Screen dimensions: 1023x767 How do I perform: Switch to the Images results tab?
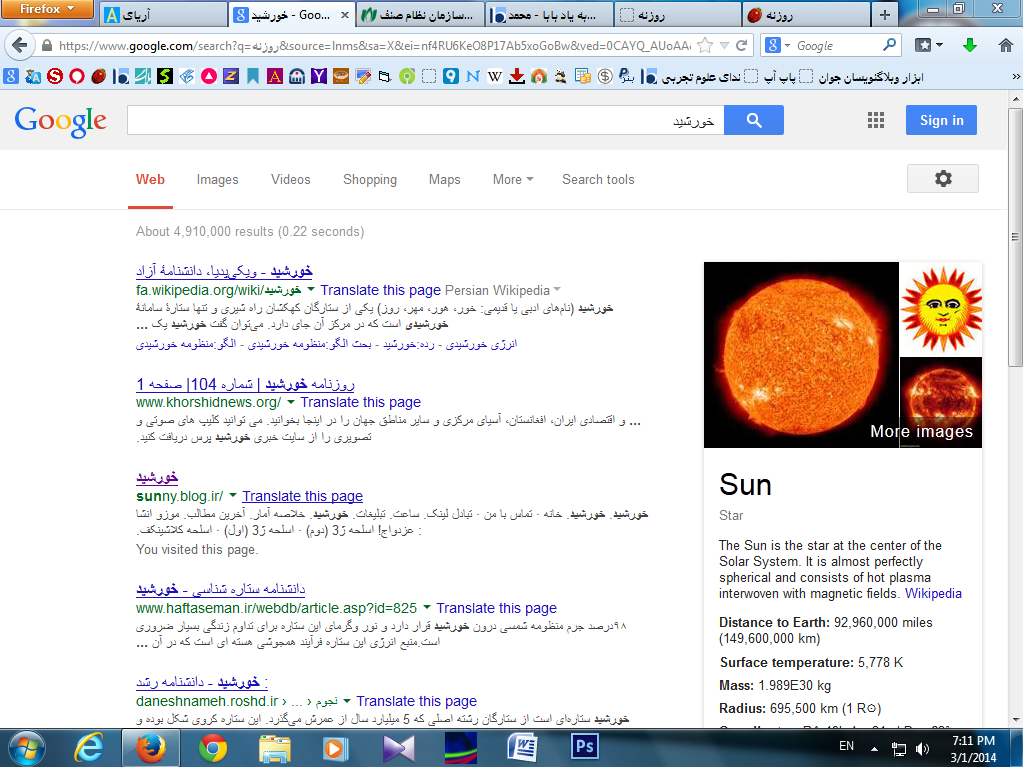(x=217, y=180)
